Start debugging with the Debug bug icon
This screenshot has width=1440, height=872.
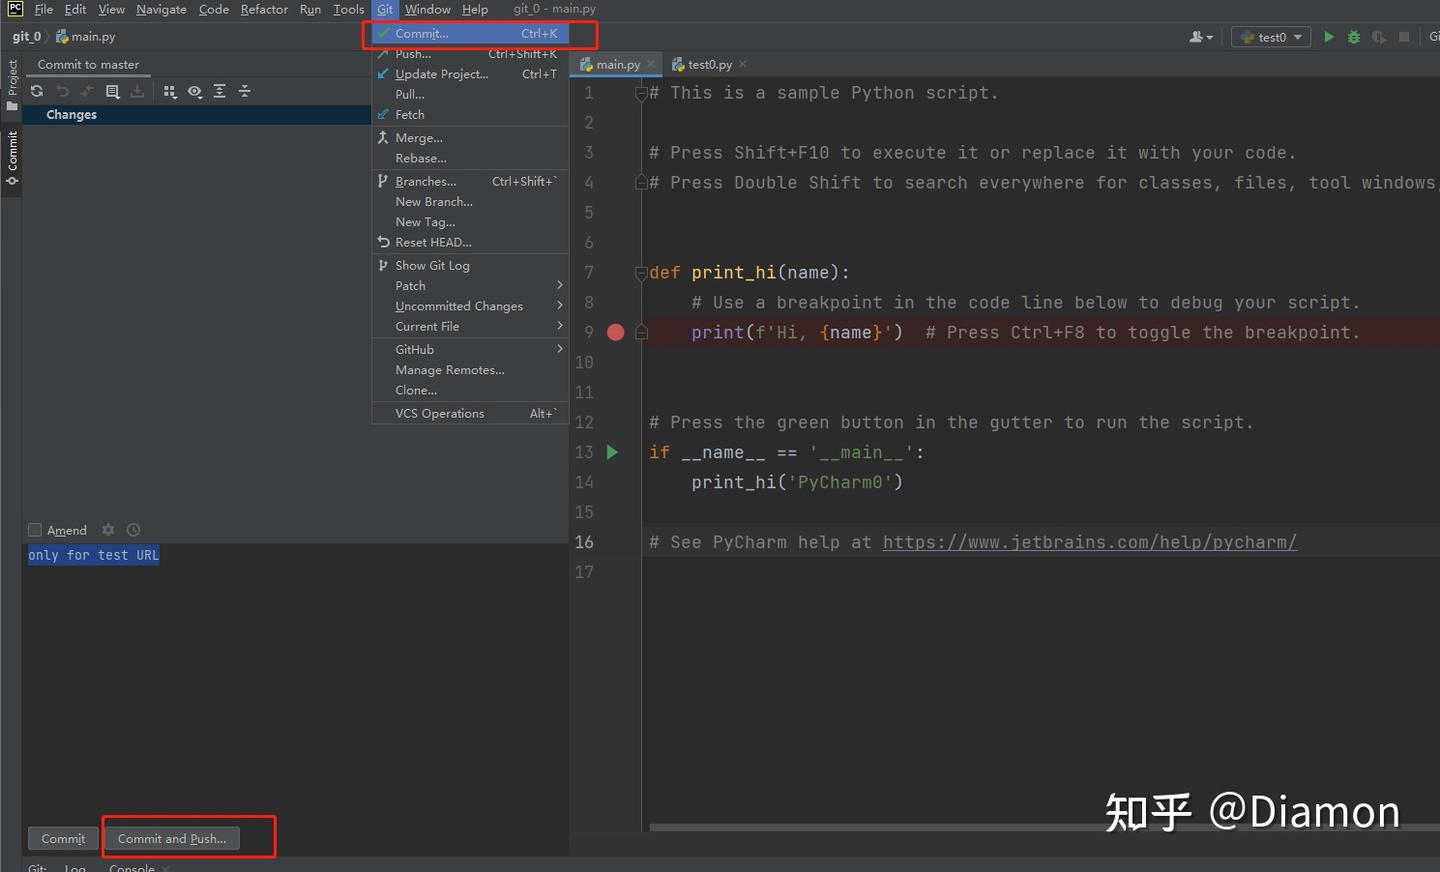coord(1353,36)
